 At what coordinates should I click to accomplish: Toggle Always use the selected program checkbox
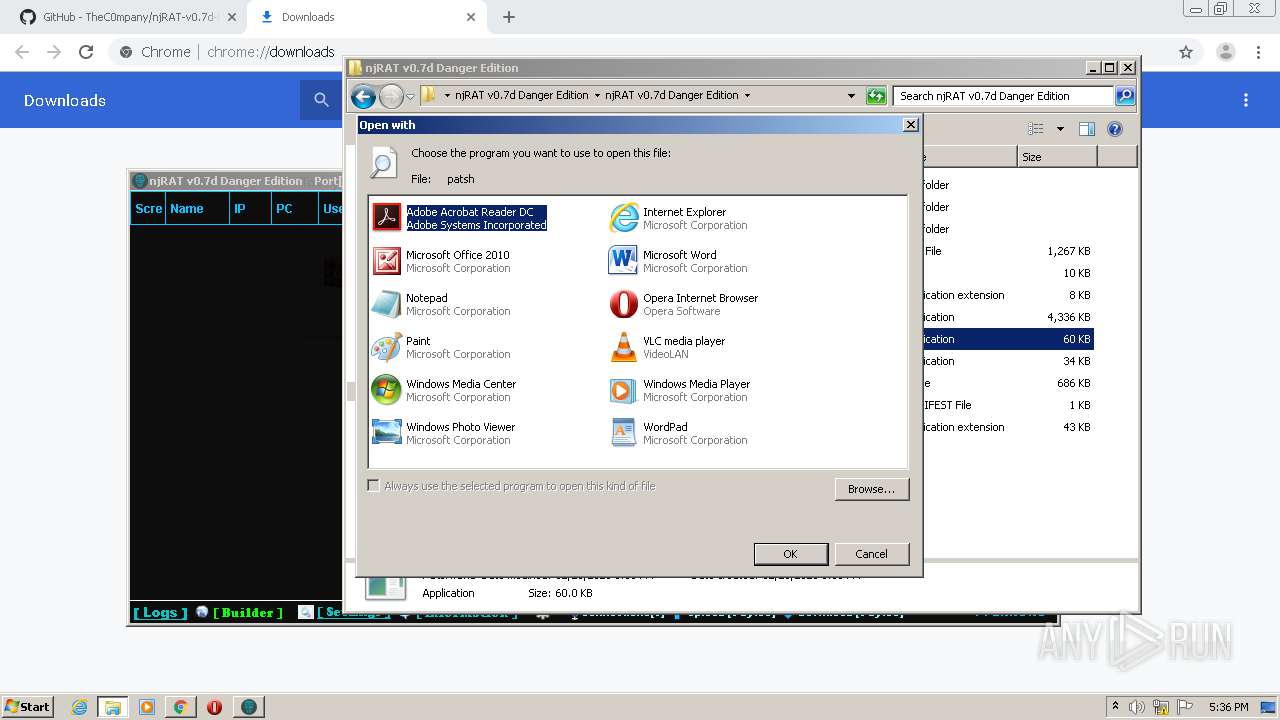[374, 486]
